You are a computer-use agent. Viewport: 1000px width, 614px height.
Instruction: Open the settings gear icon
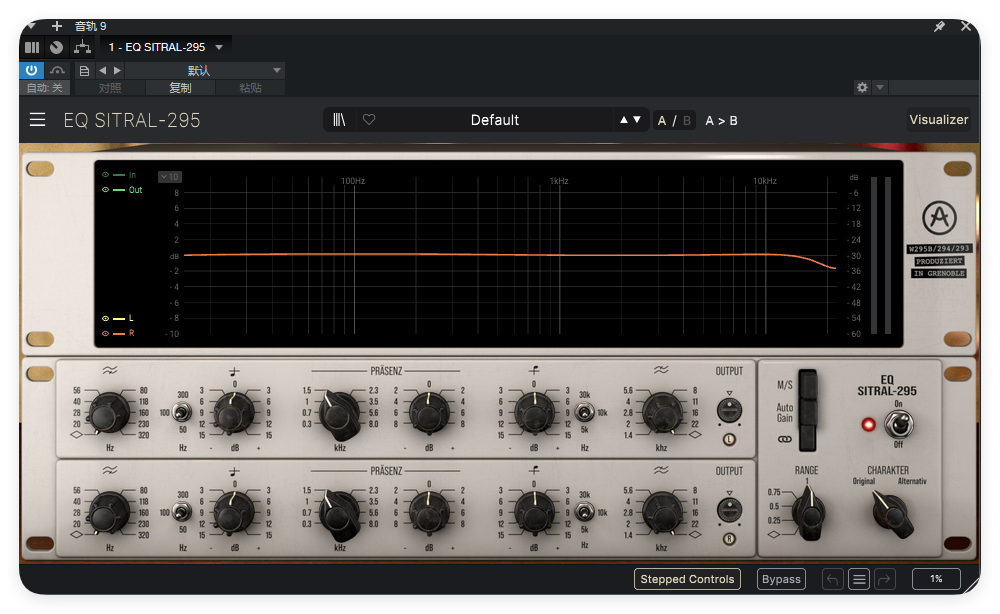pyautogui.click(x=862, y=87)
